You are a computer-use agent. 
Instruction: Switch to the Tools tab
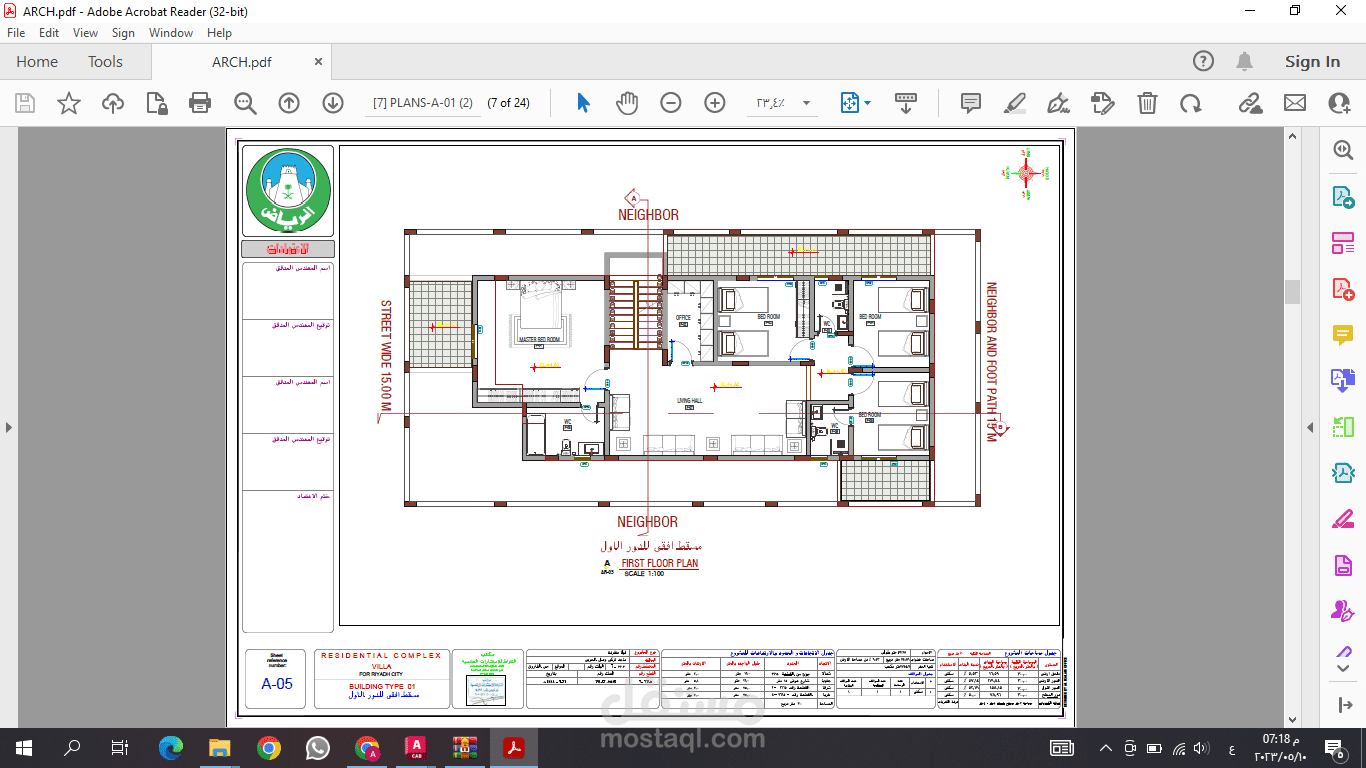click(x=105, y=62)
